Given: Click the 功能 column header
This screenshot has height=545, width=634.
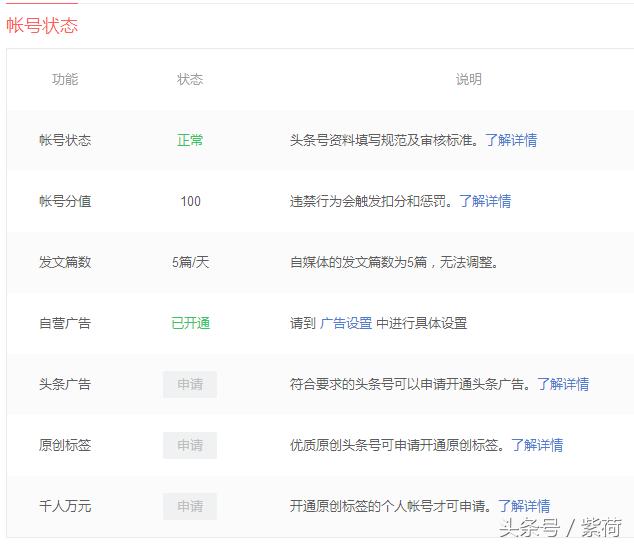Looking at the screenshot, I should [x=65, y=79].
